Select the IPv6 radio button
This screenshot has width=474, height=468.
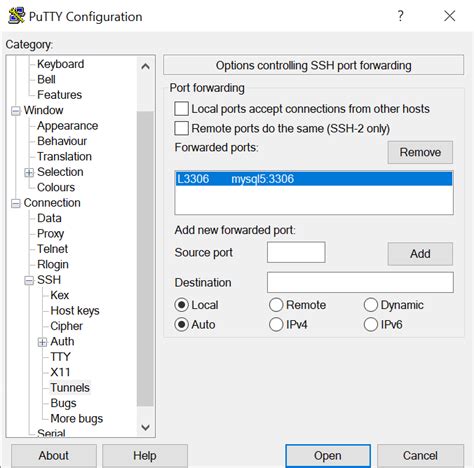coord(371,324)
